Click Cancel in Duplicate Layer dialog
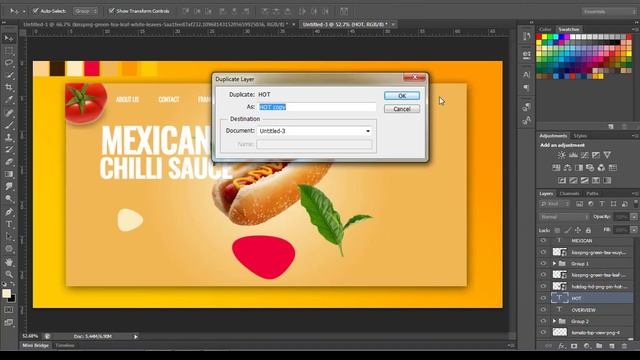640x360 pixels. pos(402,109)
